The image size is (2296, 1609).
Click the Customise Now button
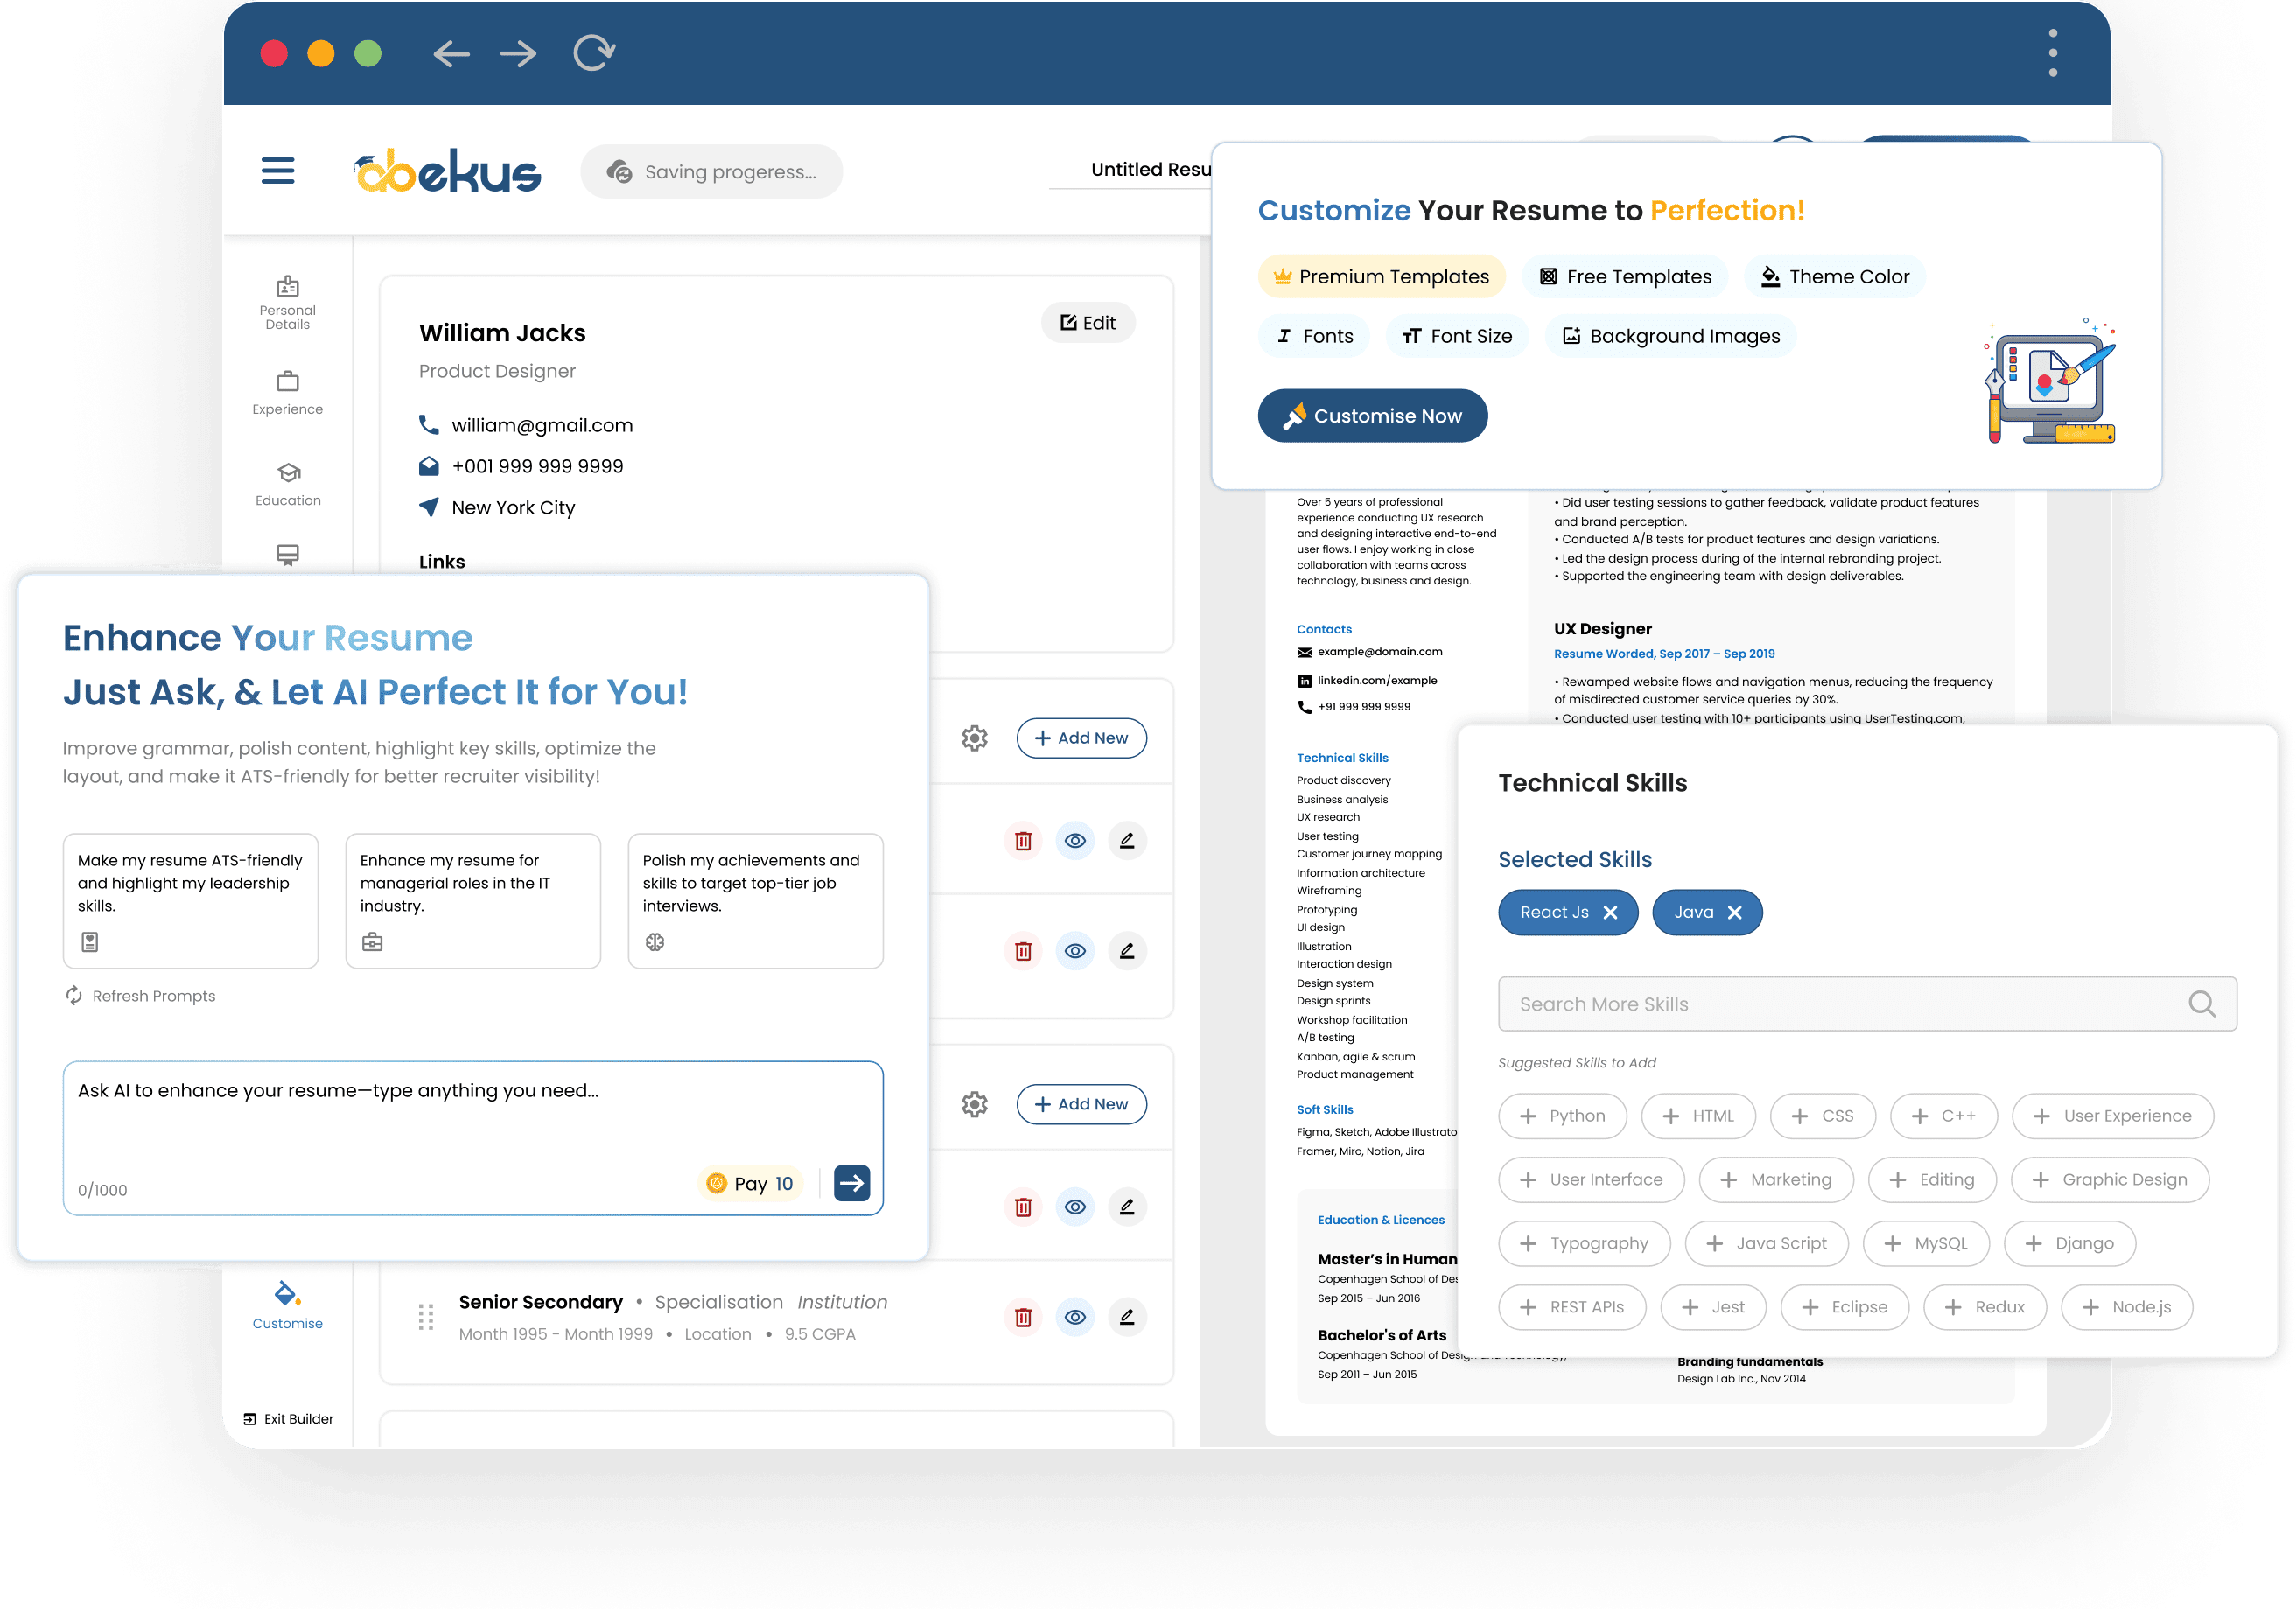tap(1373, 415)
